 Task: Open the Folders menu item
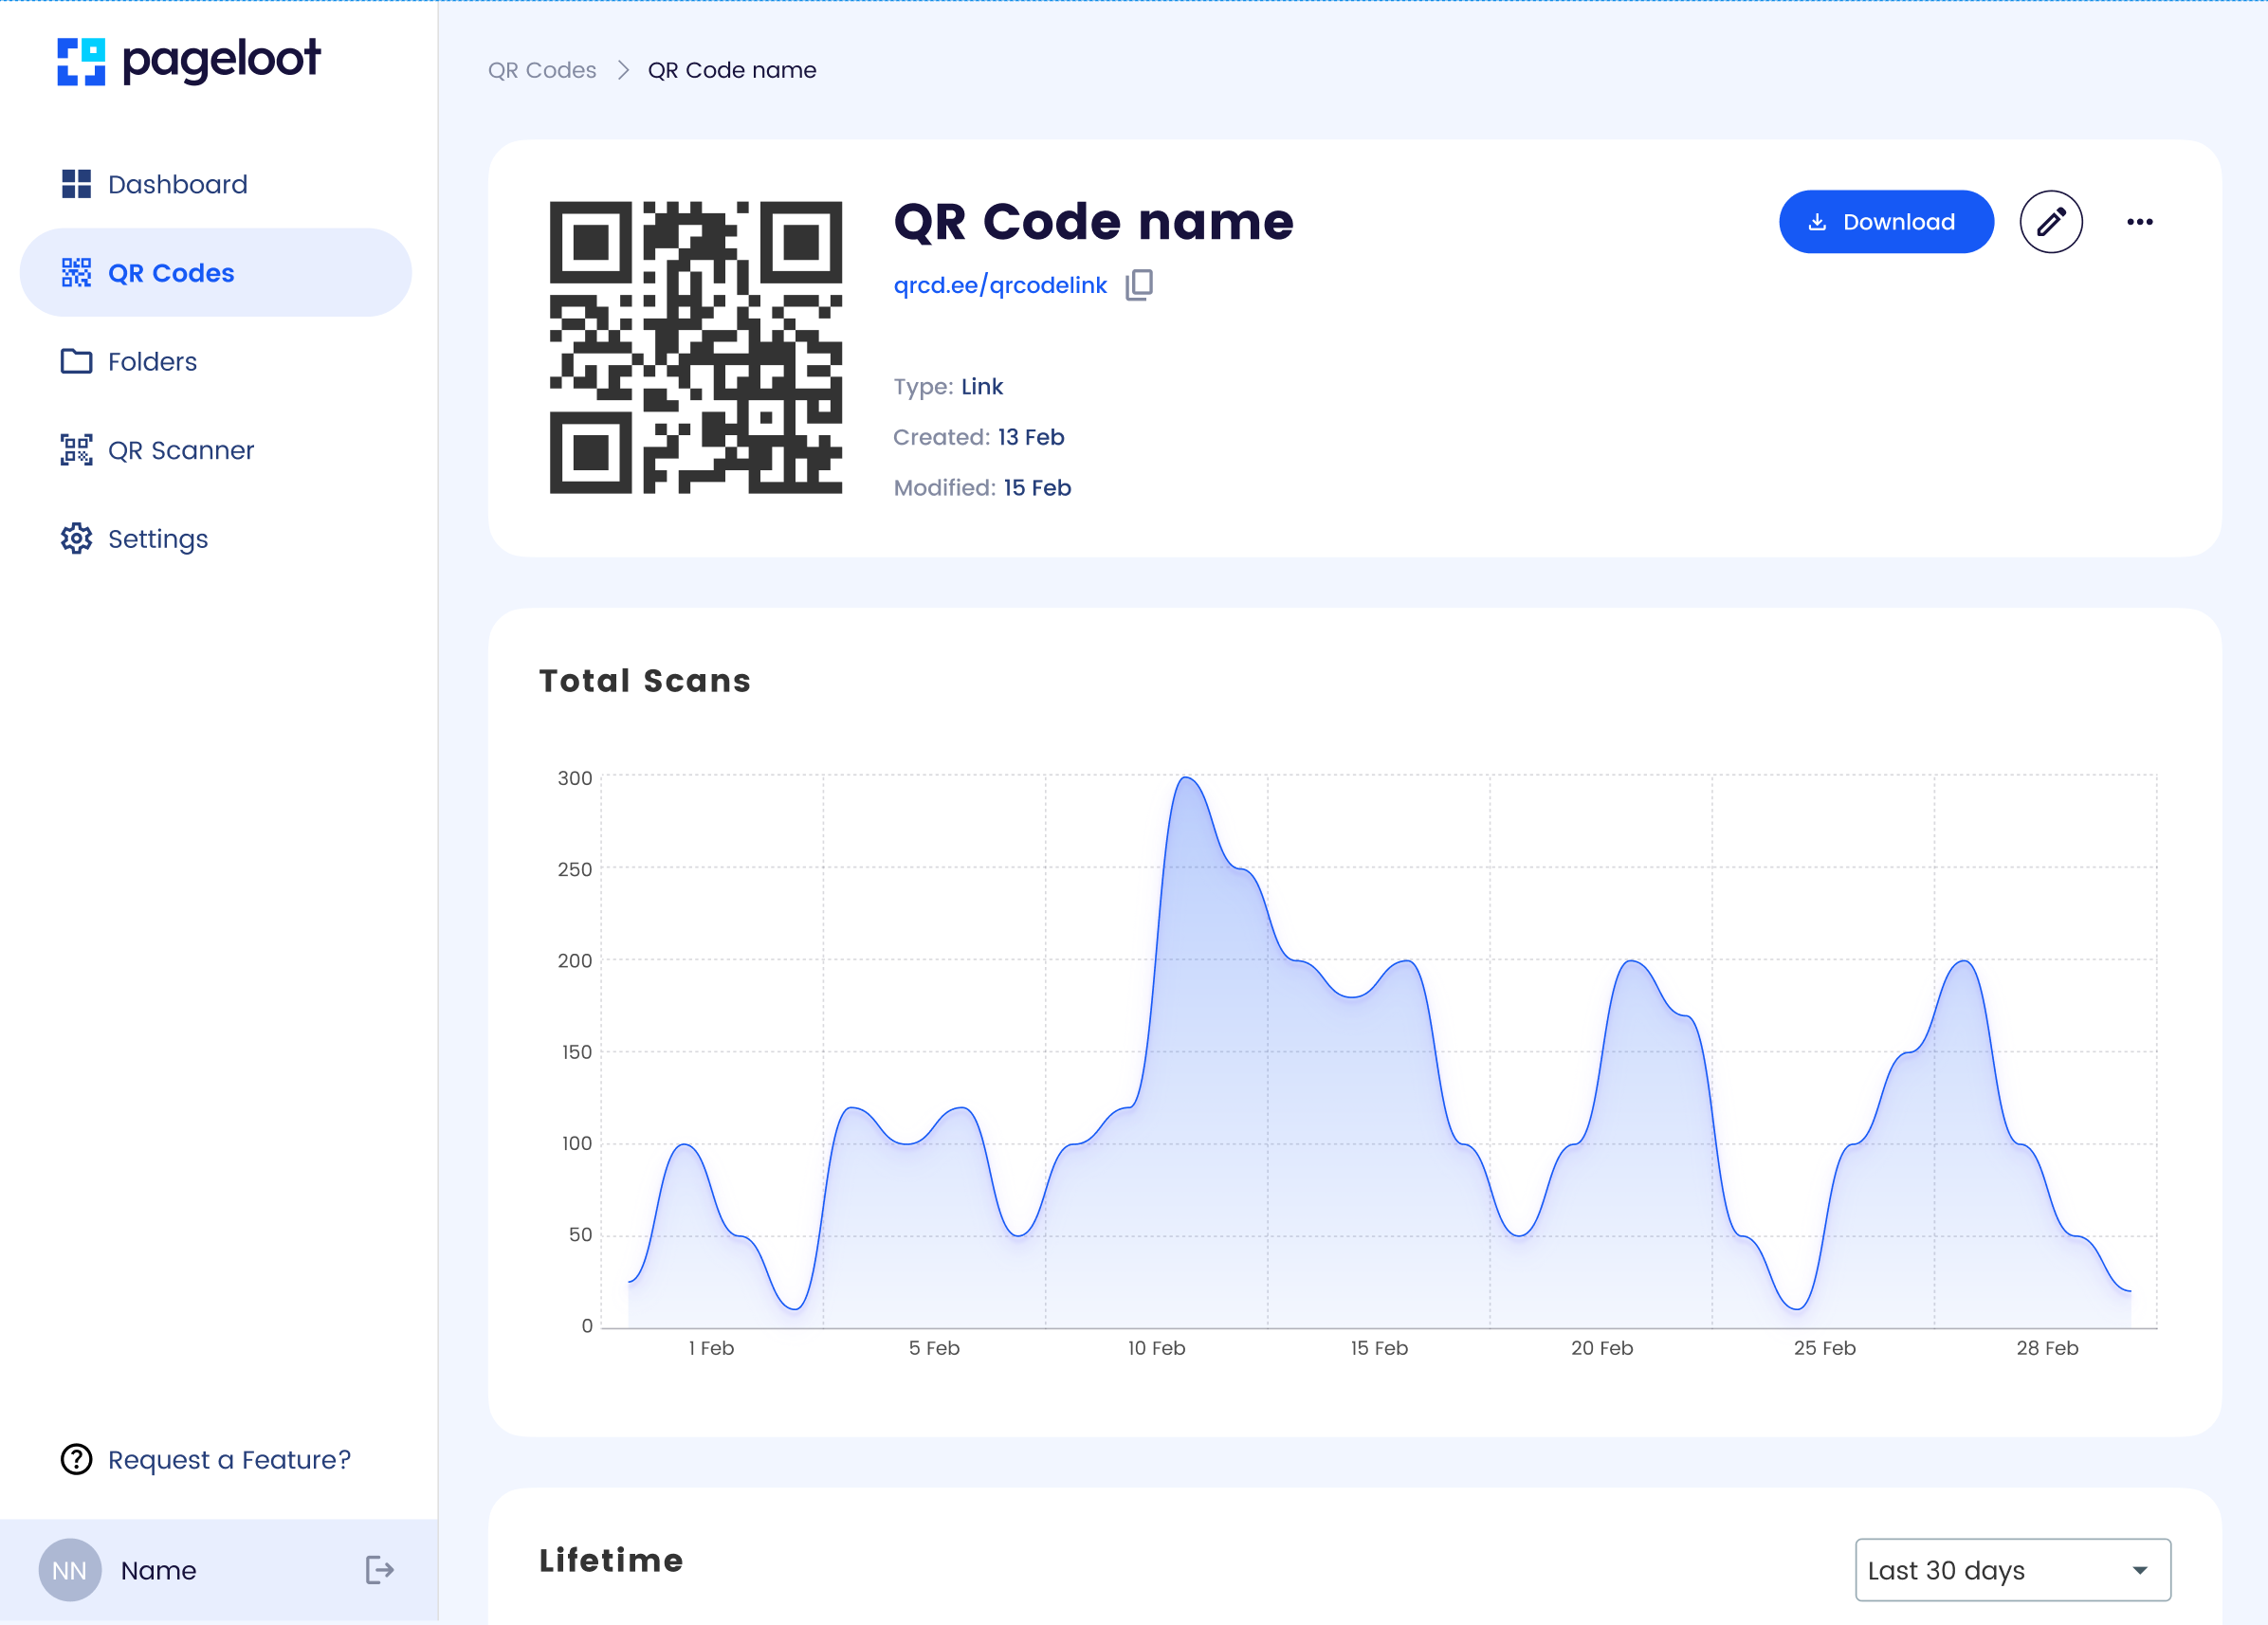(152, 361)
